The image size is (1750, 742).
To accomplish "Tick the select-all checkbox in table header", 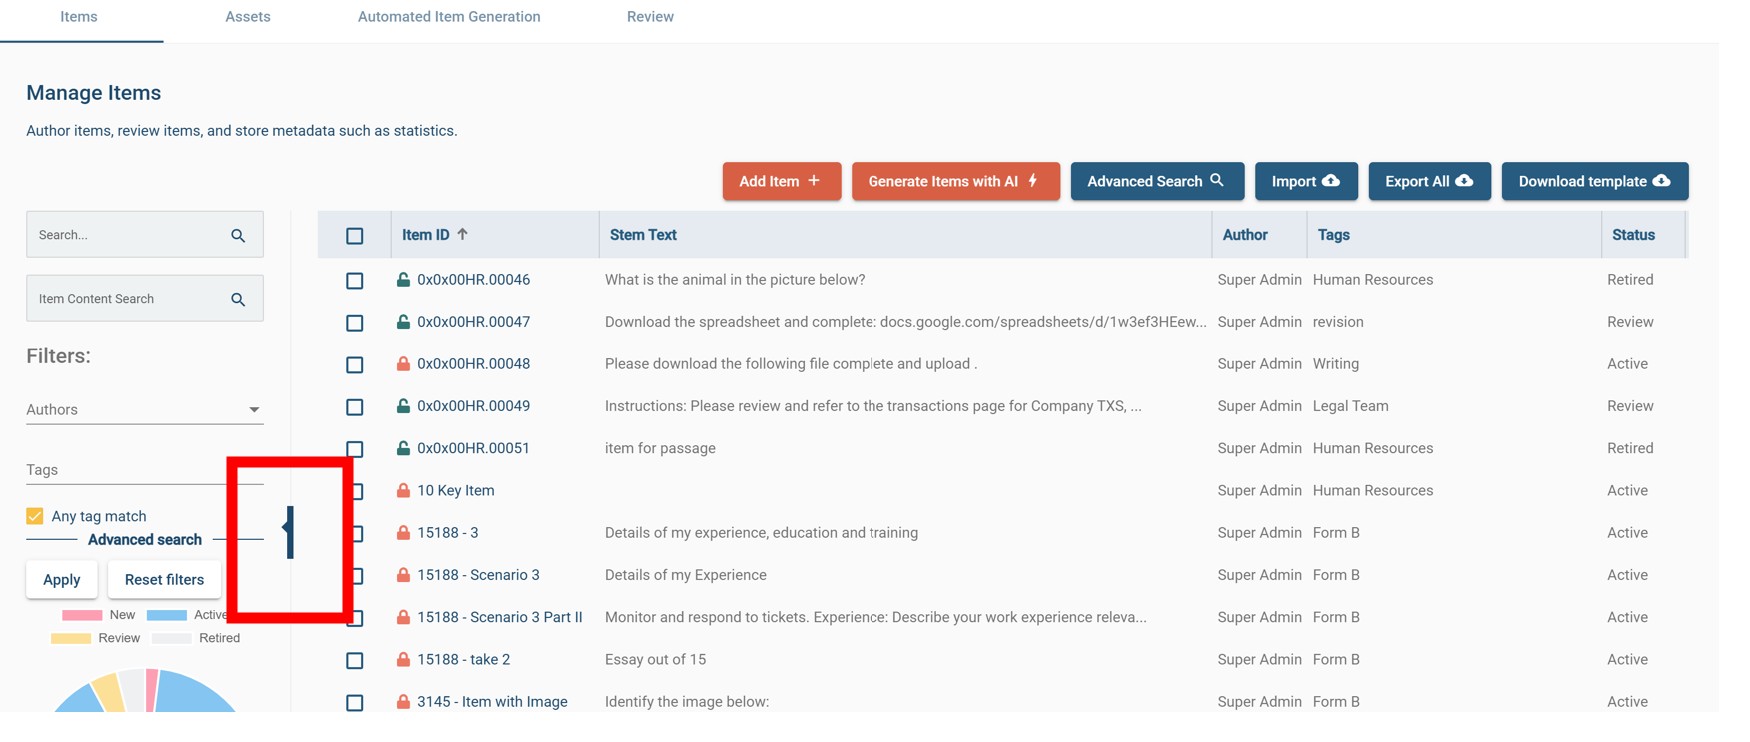I will tap(355, 236).
